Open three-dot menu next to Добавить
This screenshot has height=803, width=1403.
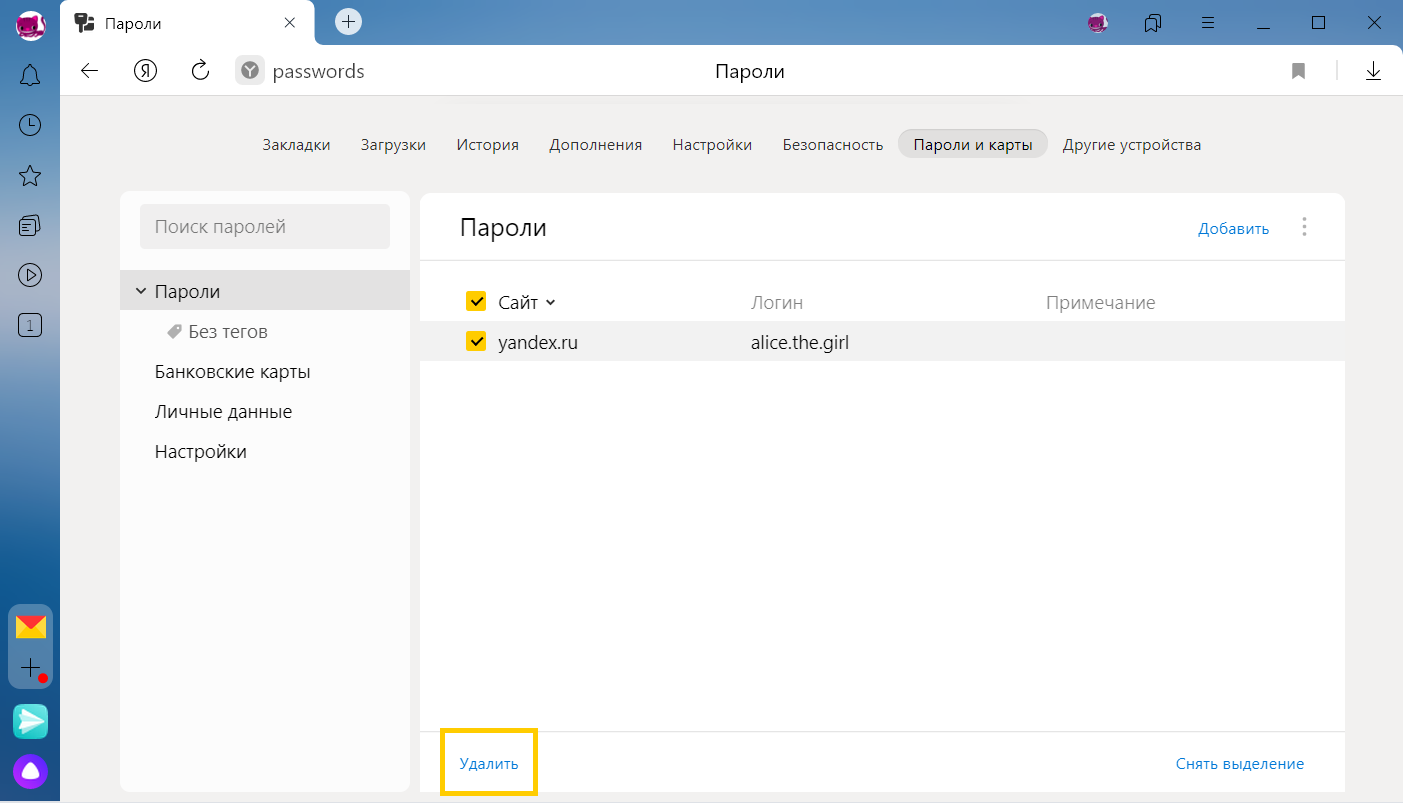pyautogui.click(x=1304, y=227)
